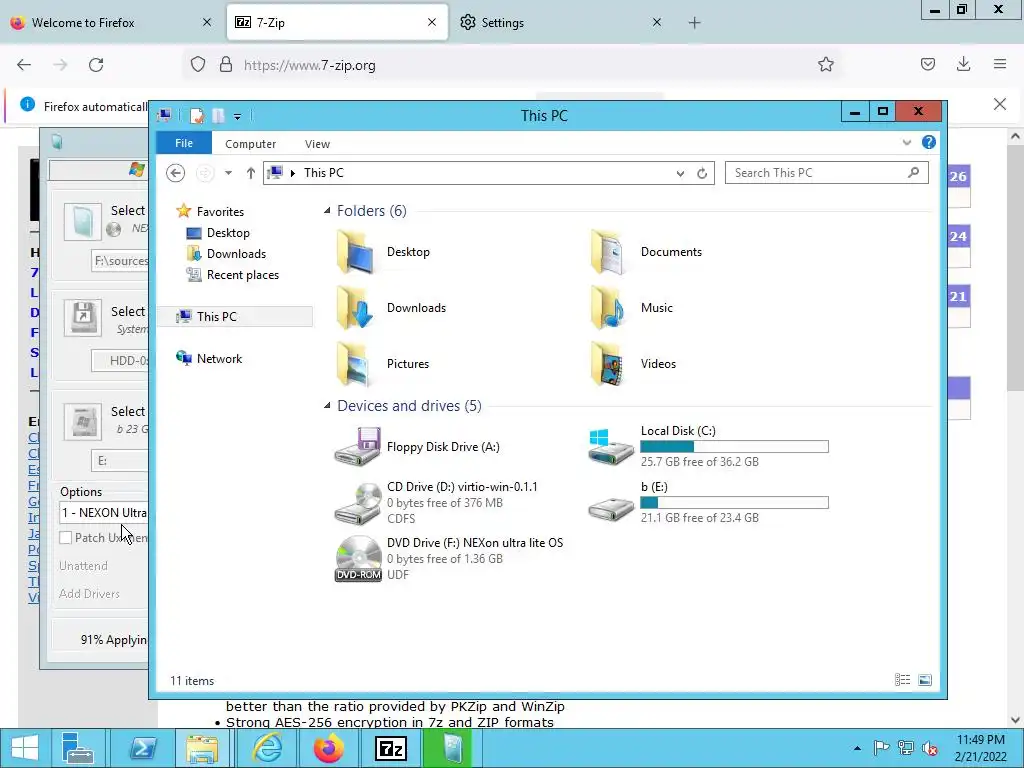Open the address bar history dropdown

(680, 173)
